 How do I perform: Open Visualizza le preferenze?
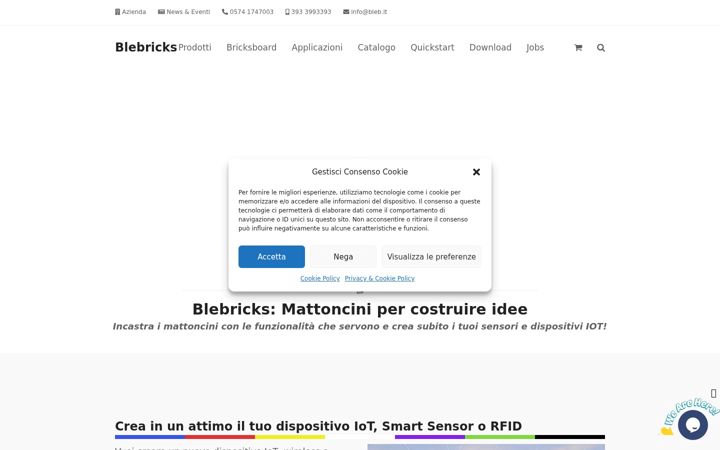(x=431, y=257)
